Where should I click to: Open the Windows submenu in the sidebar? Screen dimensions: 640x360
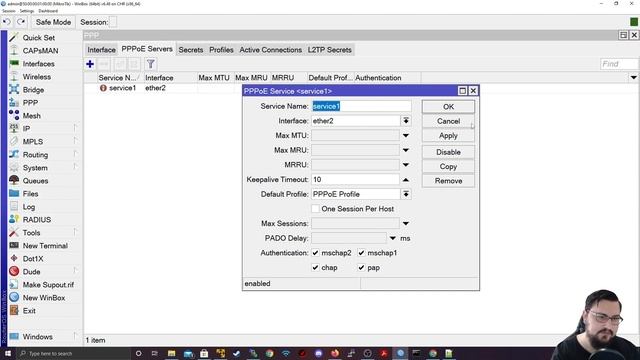pos(38,337)
